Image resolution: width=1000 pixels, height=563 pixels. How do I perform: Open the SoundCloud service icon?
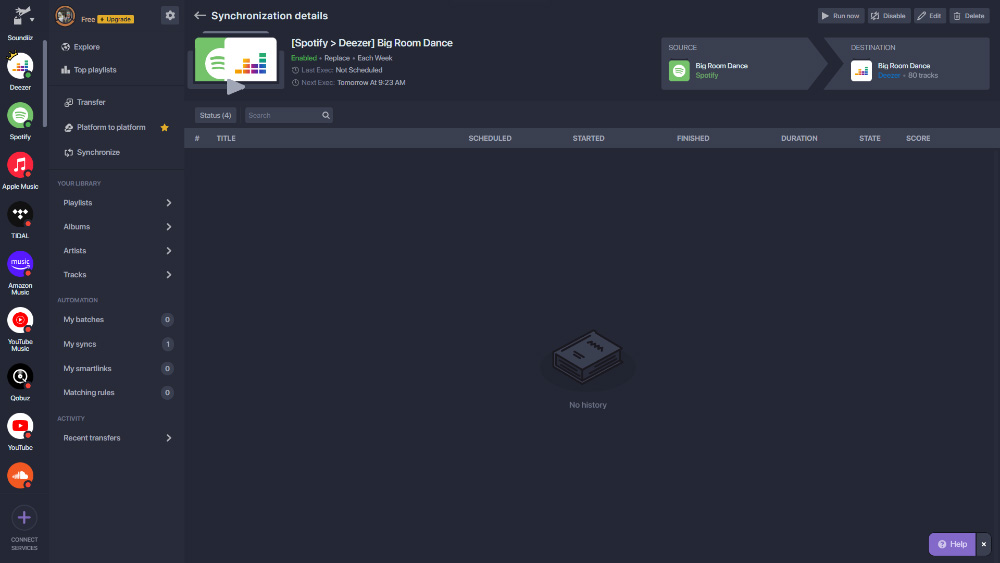[20, 476]
